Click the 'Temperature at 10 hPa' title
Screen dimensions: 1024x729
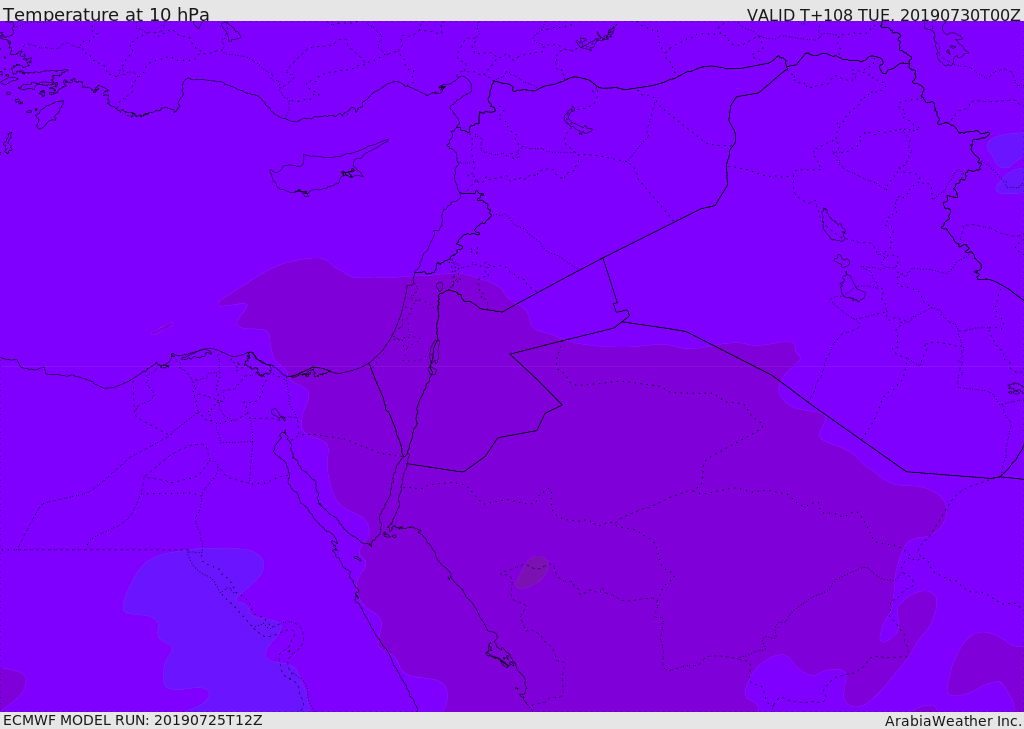106,14
